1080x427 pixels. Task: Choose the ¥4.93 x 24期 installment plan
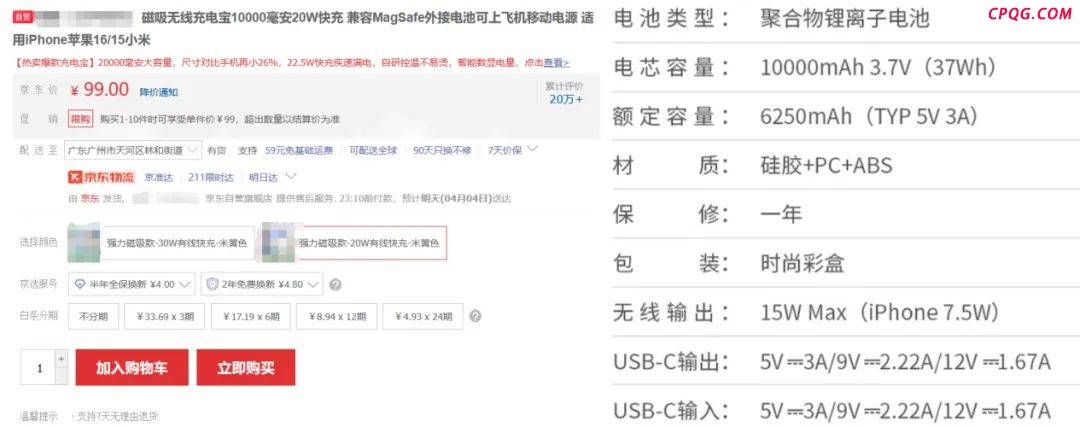pyautogui.click(x=423, y=316)
